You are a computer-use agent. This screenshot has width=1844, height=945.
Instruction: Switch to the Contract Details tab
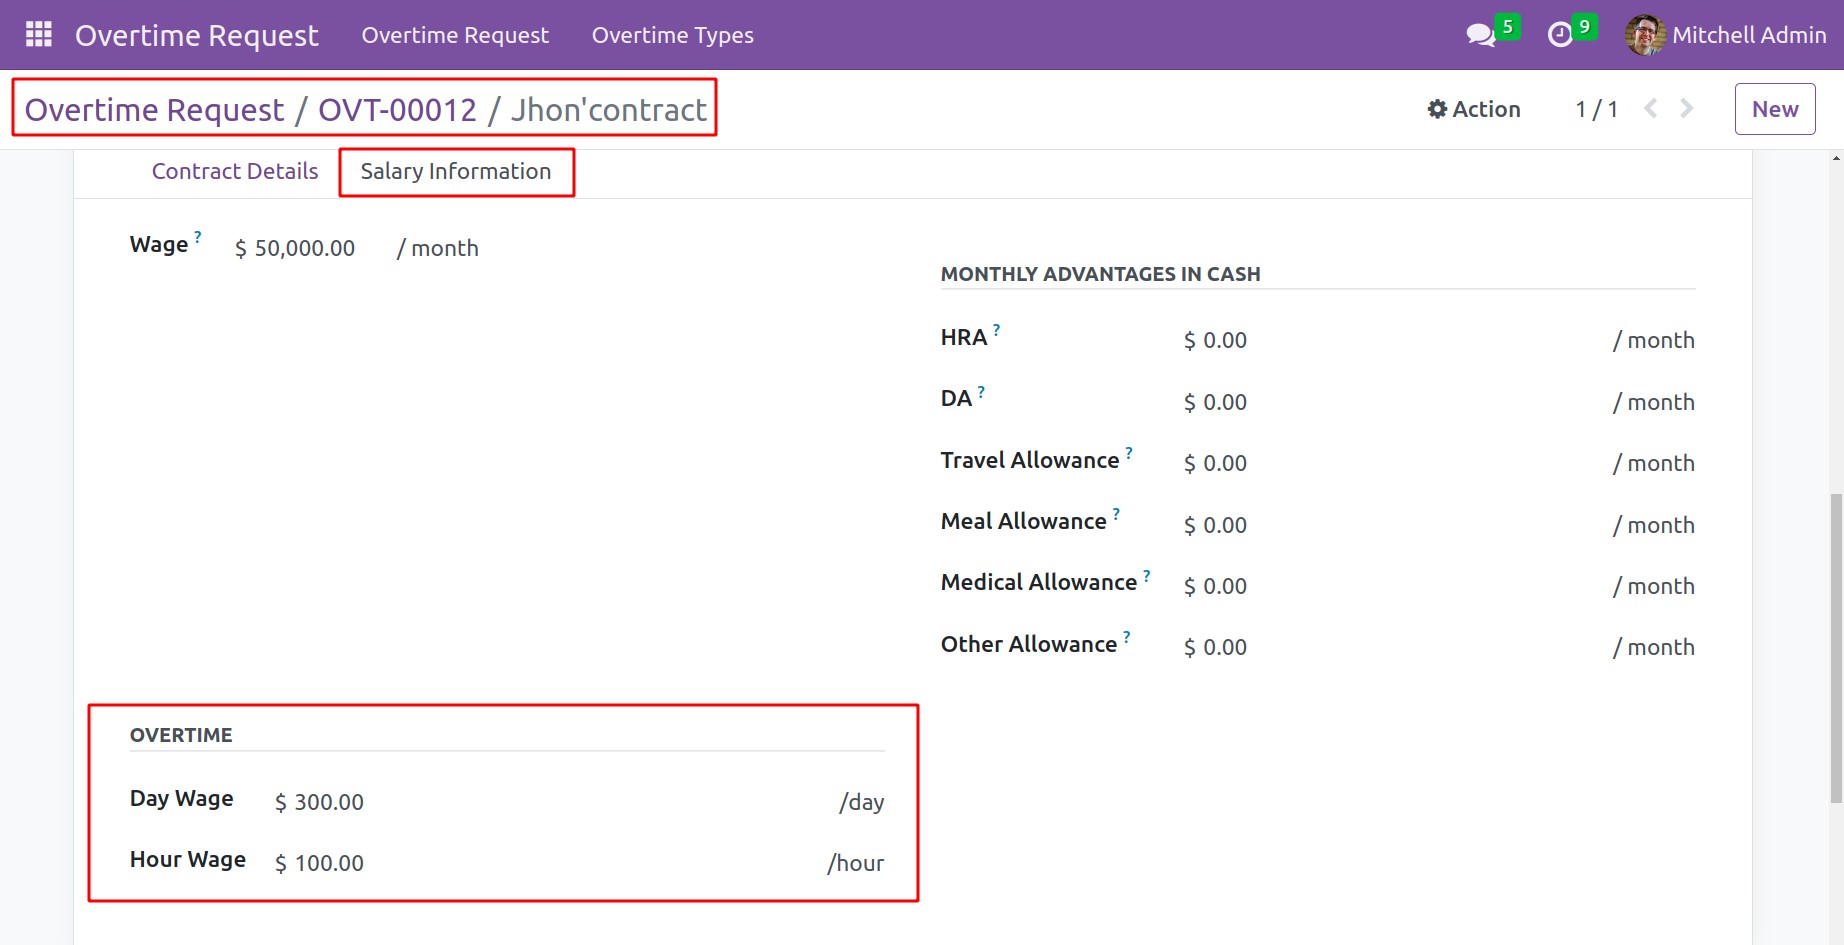coord(235,171)
